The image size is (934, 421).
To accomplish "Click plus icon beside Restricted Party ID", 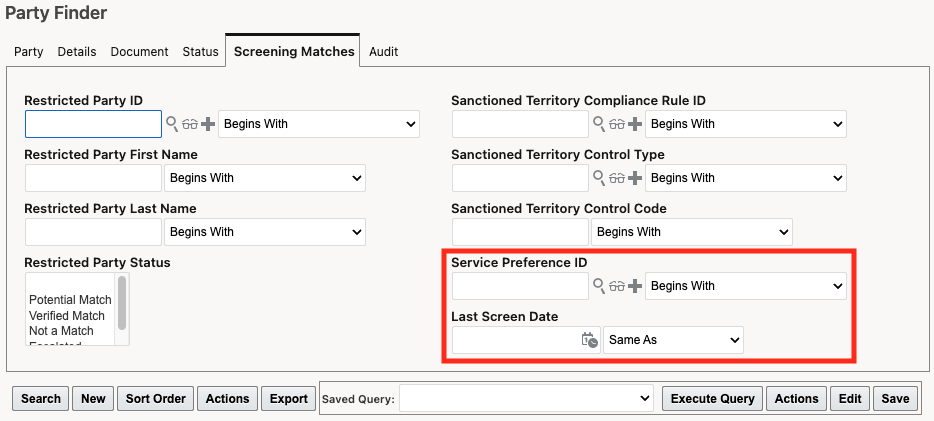I will [x=208, y=124].
